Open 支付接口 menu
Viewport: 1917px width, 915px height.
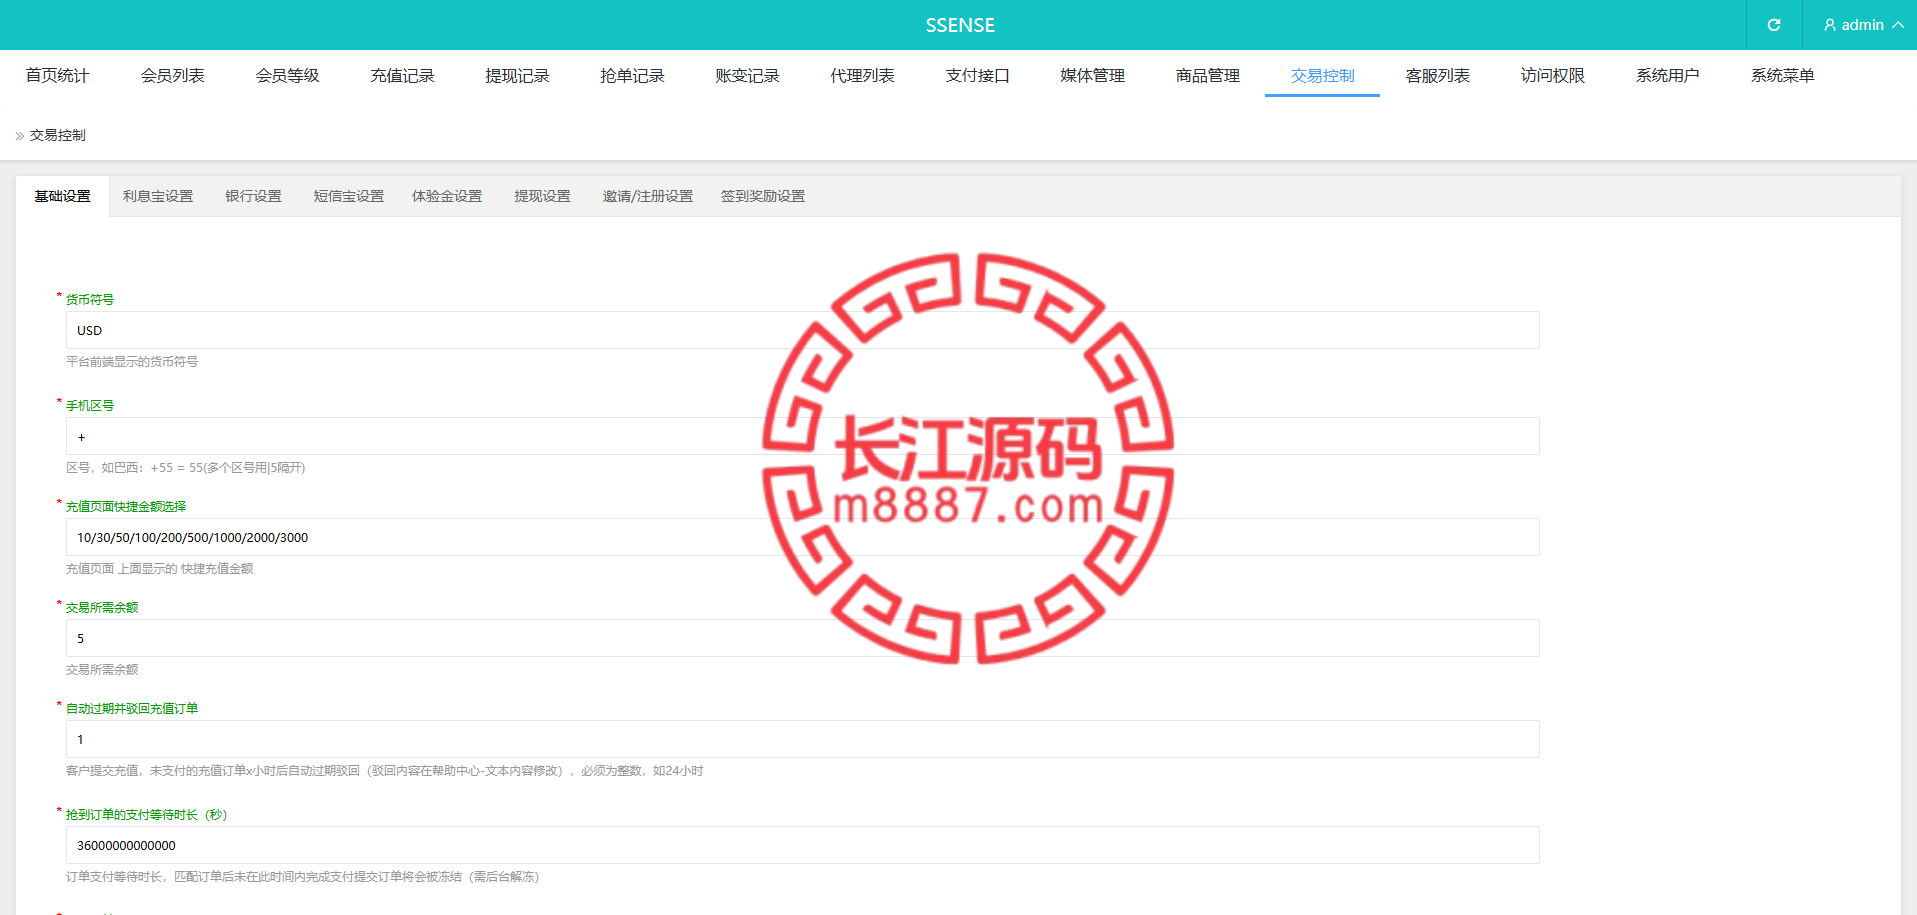[x=977, y=76]
